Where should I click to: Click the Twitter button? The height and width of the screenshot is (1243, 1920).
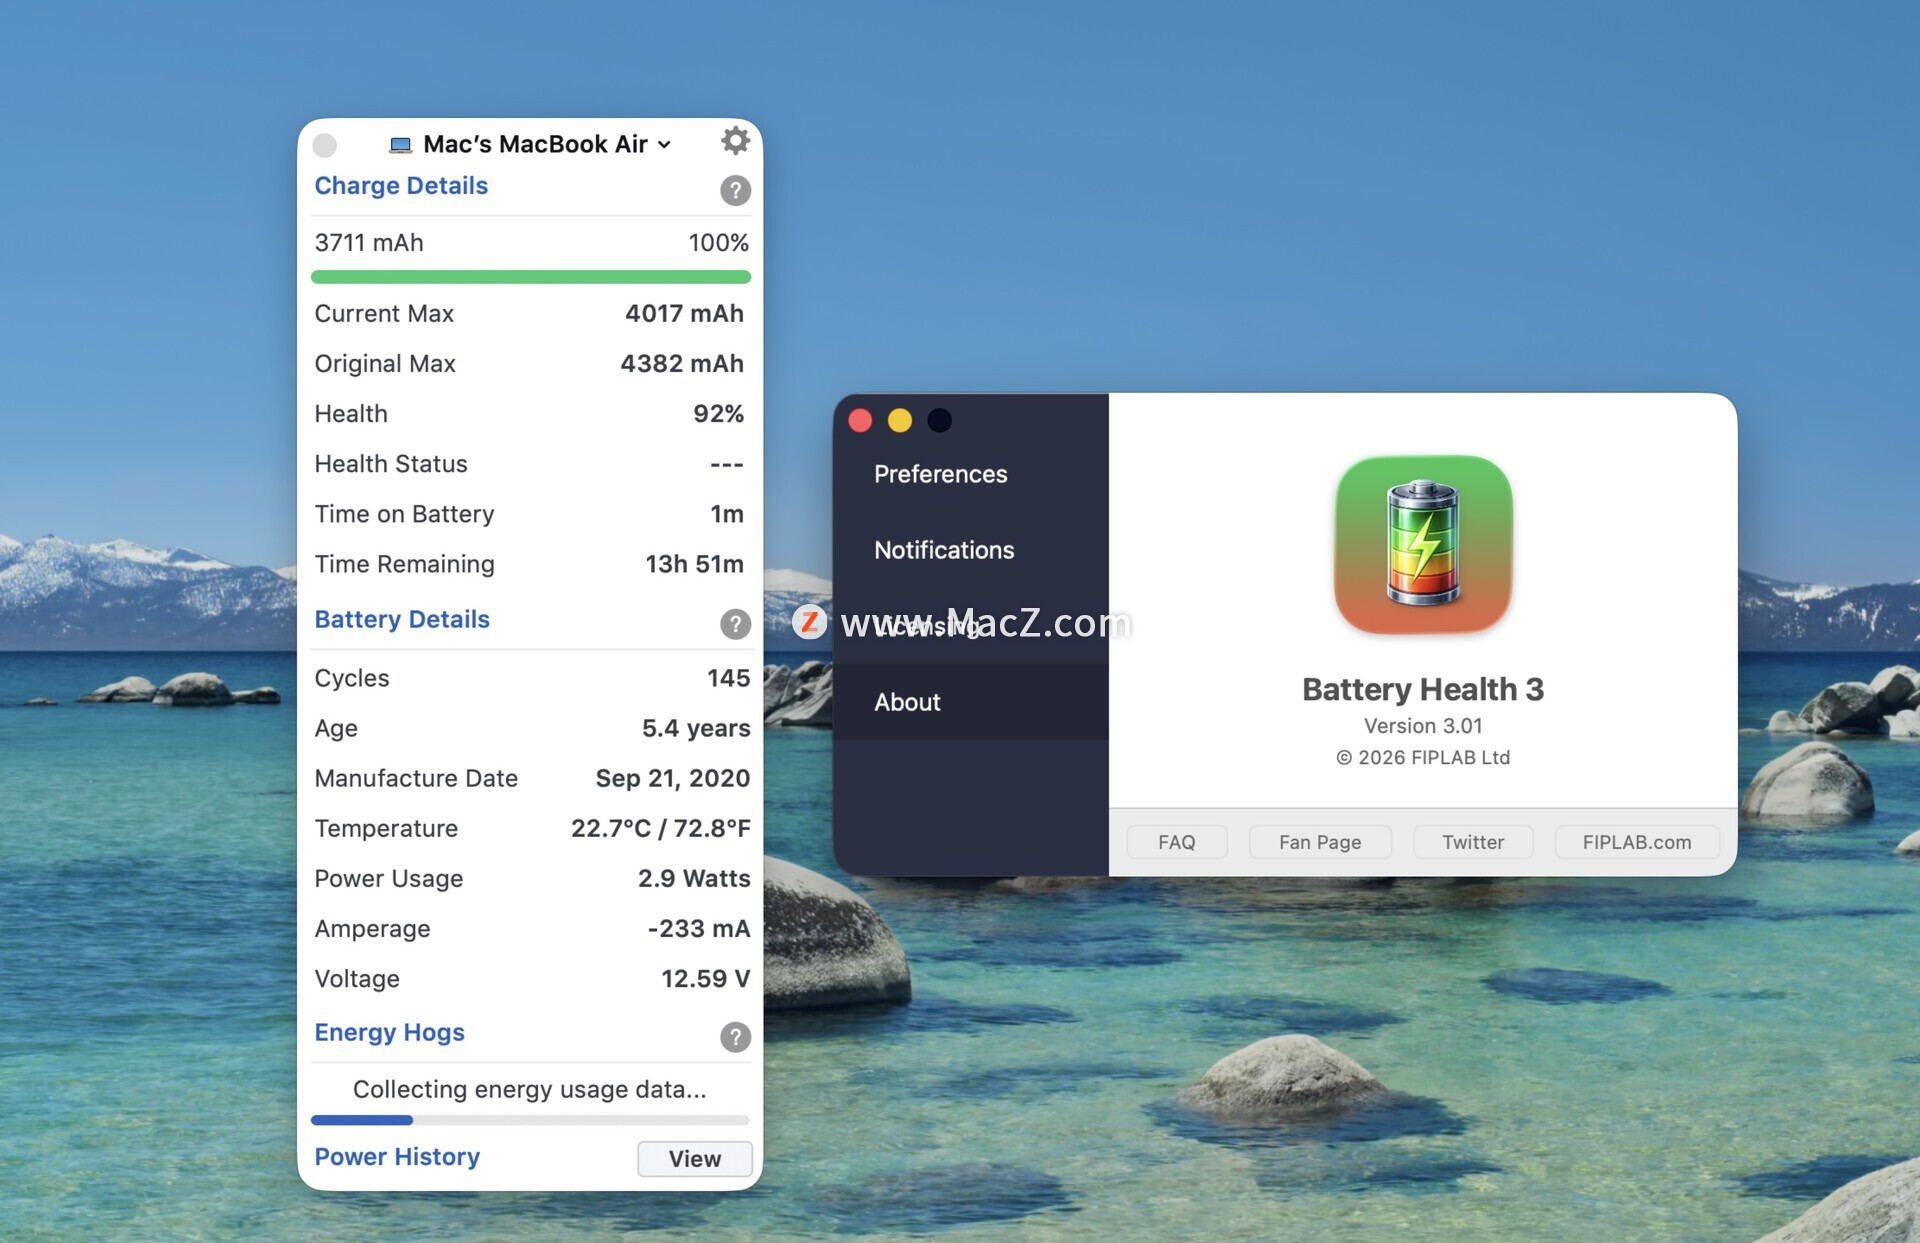1472,842
